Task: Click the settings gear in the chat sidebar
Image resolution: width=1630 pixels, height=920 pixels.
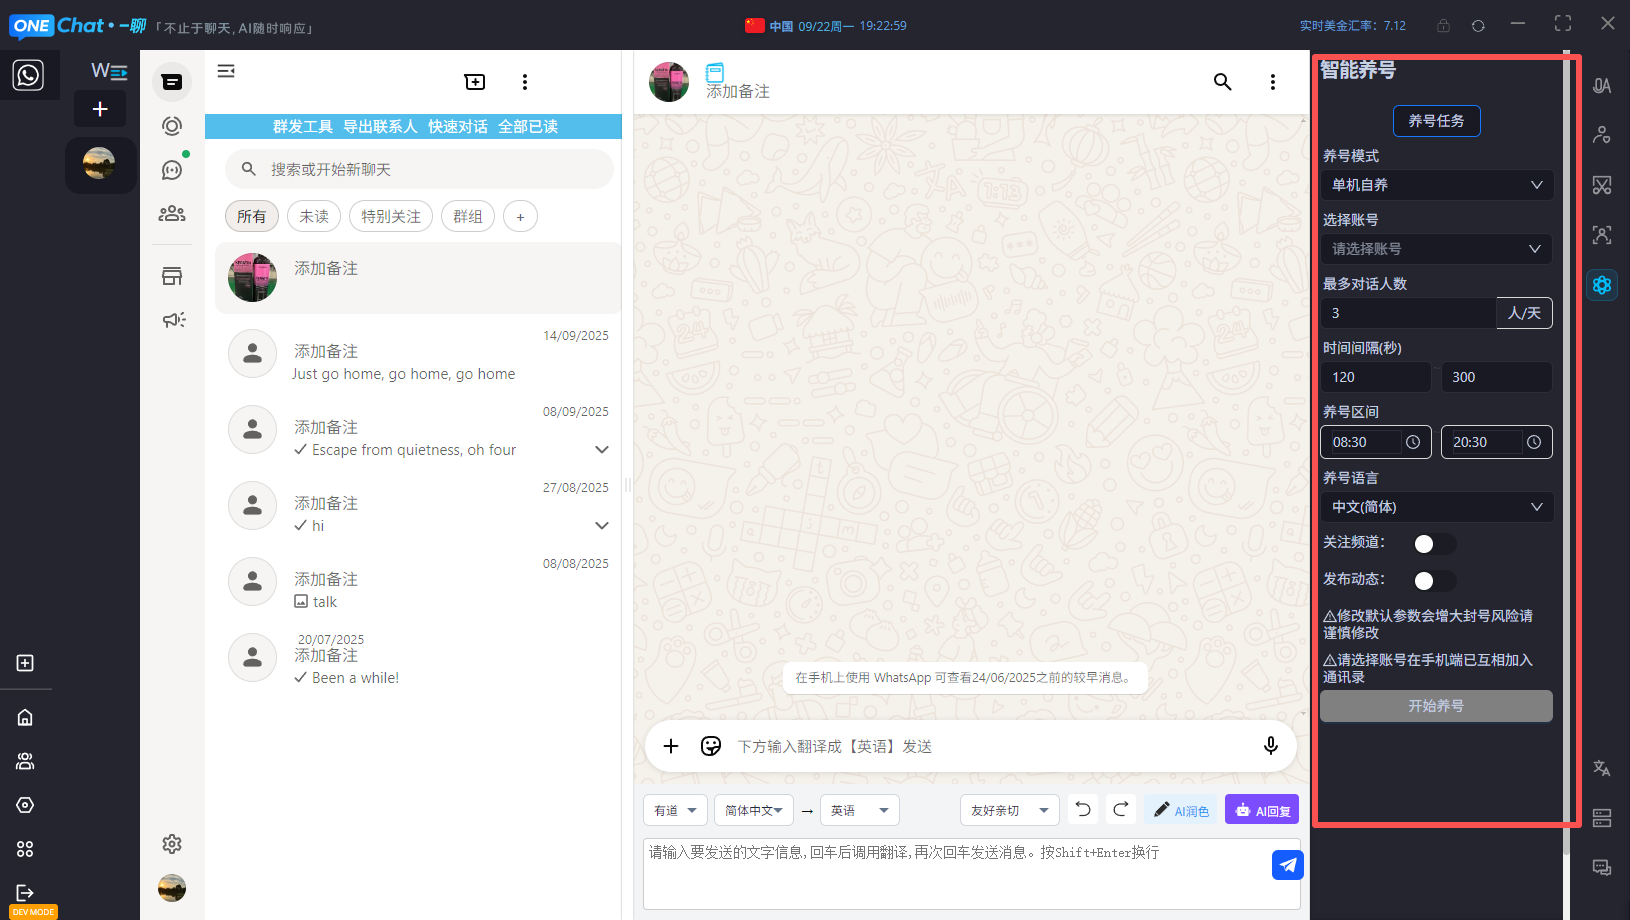Action: pyautogui.click(x=172, y=844)
